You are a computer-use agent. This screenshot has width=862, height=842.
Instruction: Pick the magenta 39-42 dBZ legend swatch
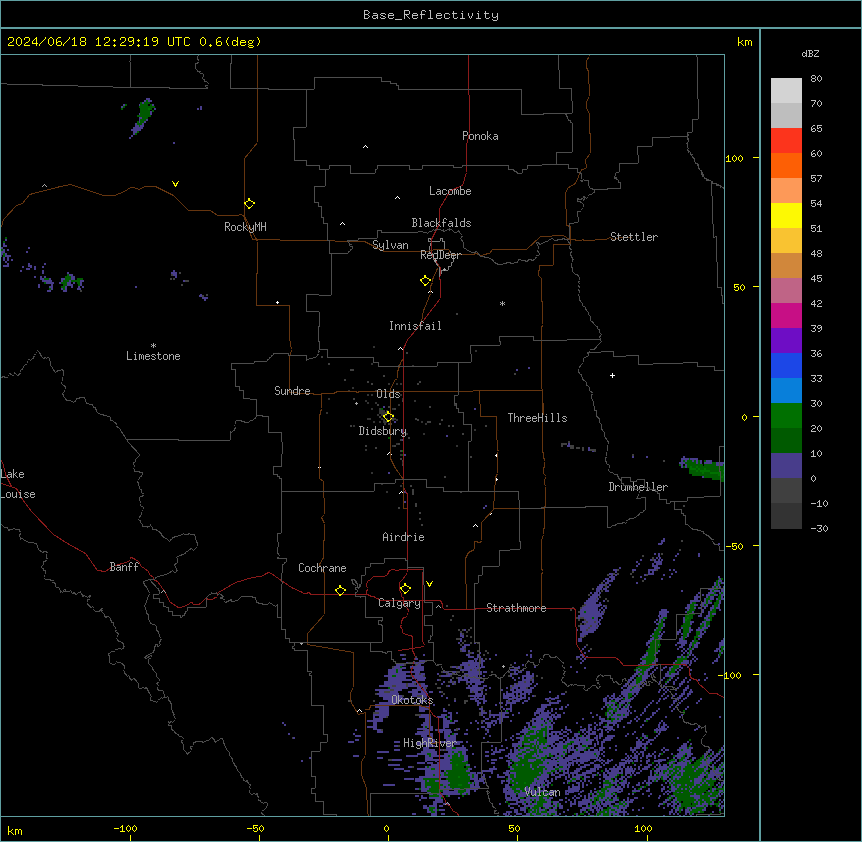(786, 315)
